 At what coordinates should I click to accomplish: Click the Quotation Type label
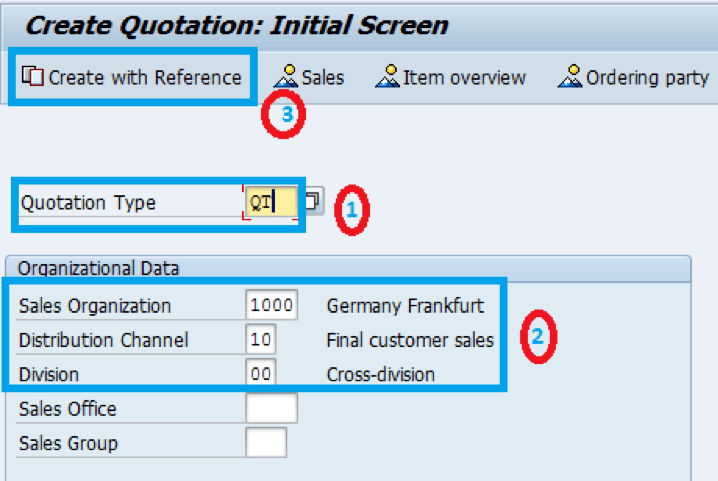click(x=88, y=202)
